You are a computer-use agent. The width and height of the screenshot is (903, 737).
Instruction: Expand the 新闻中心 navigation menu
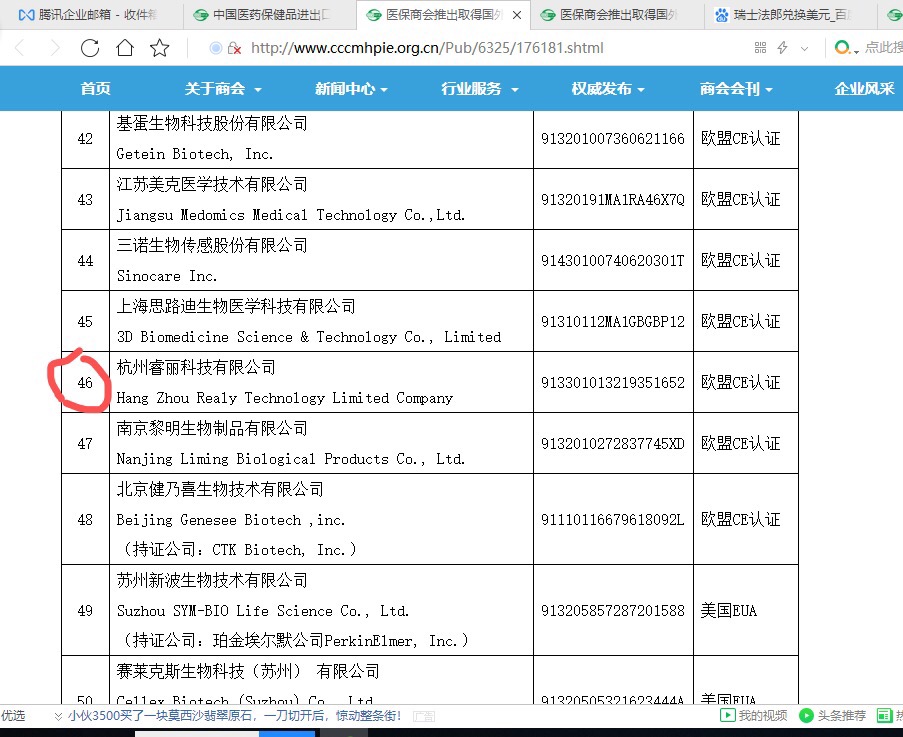[x=351, y=88]
